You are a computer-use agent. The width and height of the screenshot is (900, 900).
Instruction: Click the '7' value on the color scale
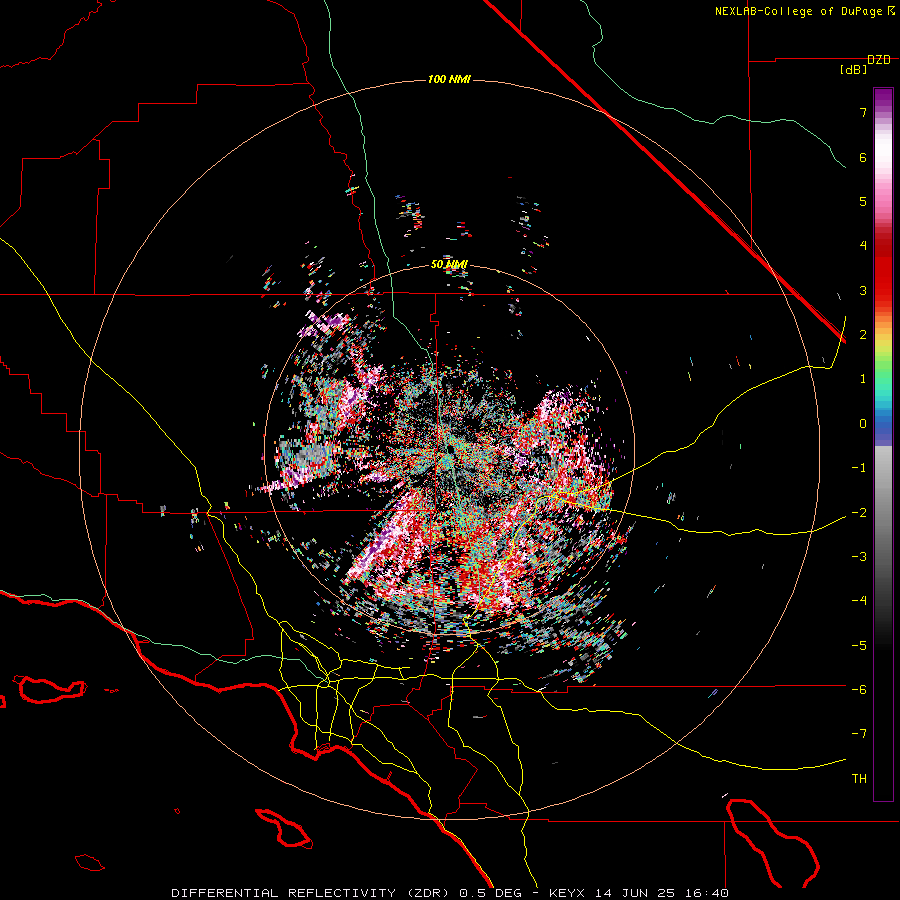click(863, 112)
